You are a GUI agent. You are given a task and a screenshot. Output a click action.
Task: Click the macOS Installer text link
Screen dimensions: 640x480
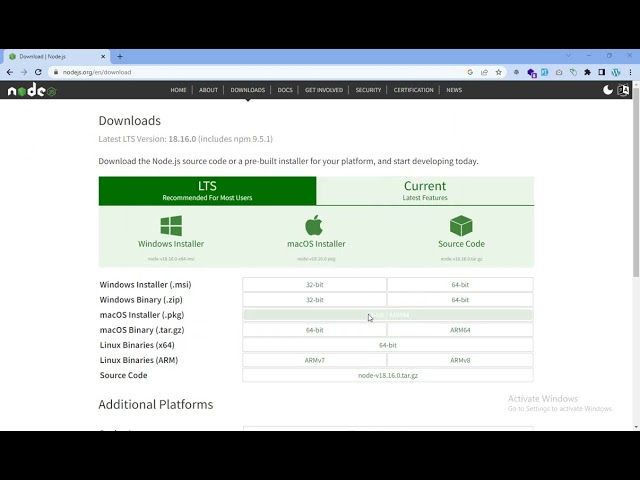tap(316, 244)
